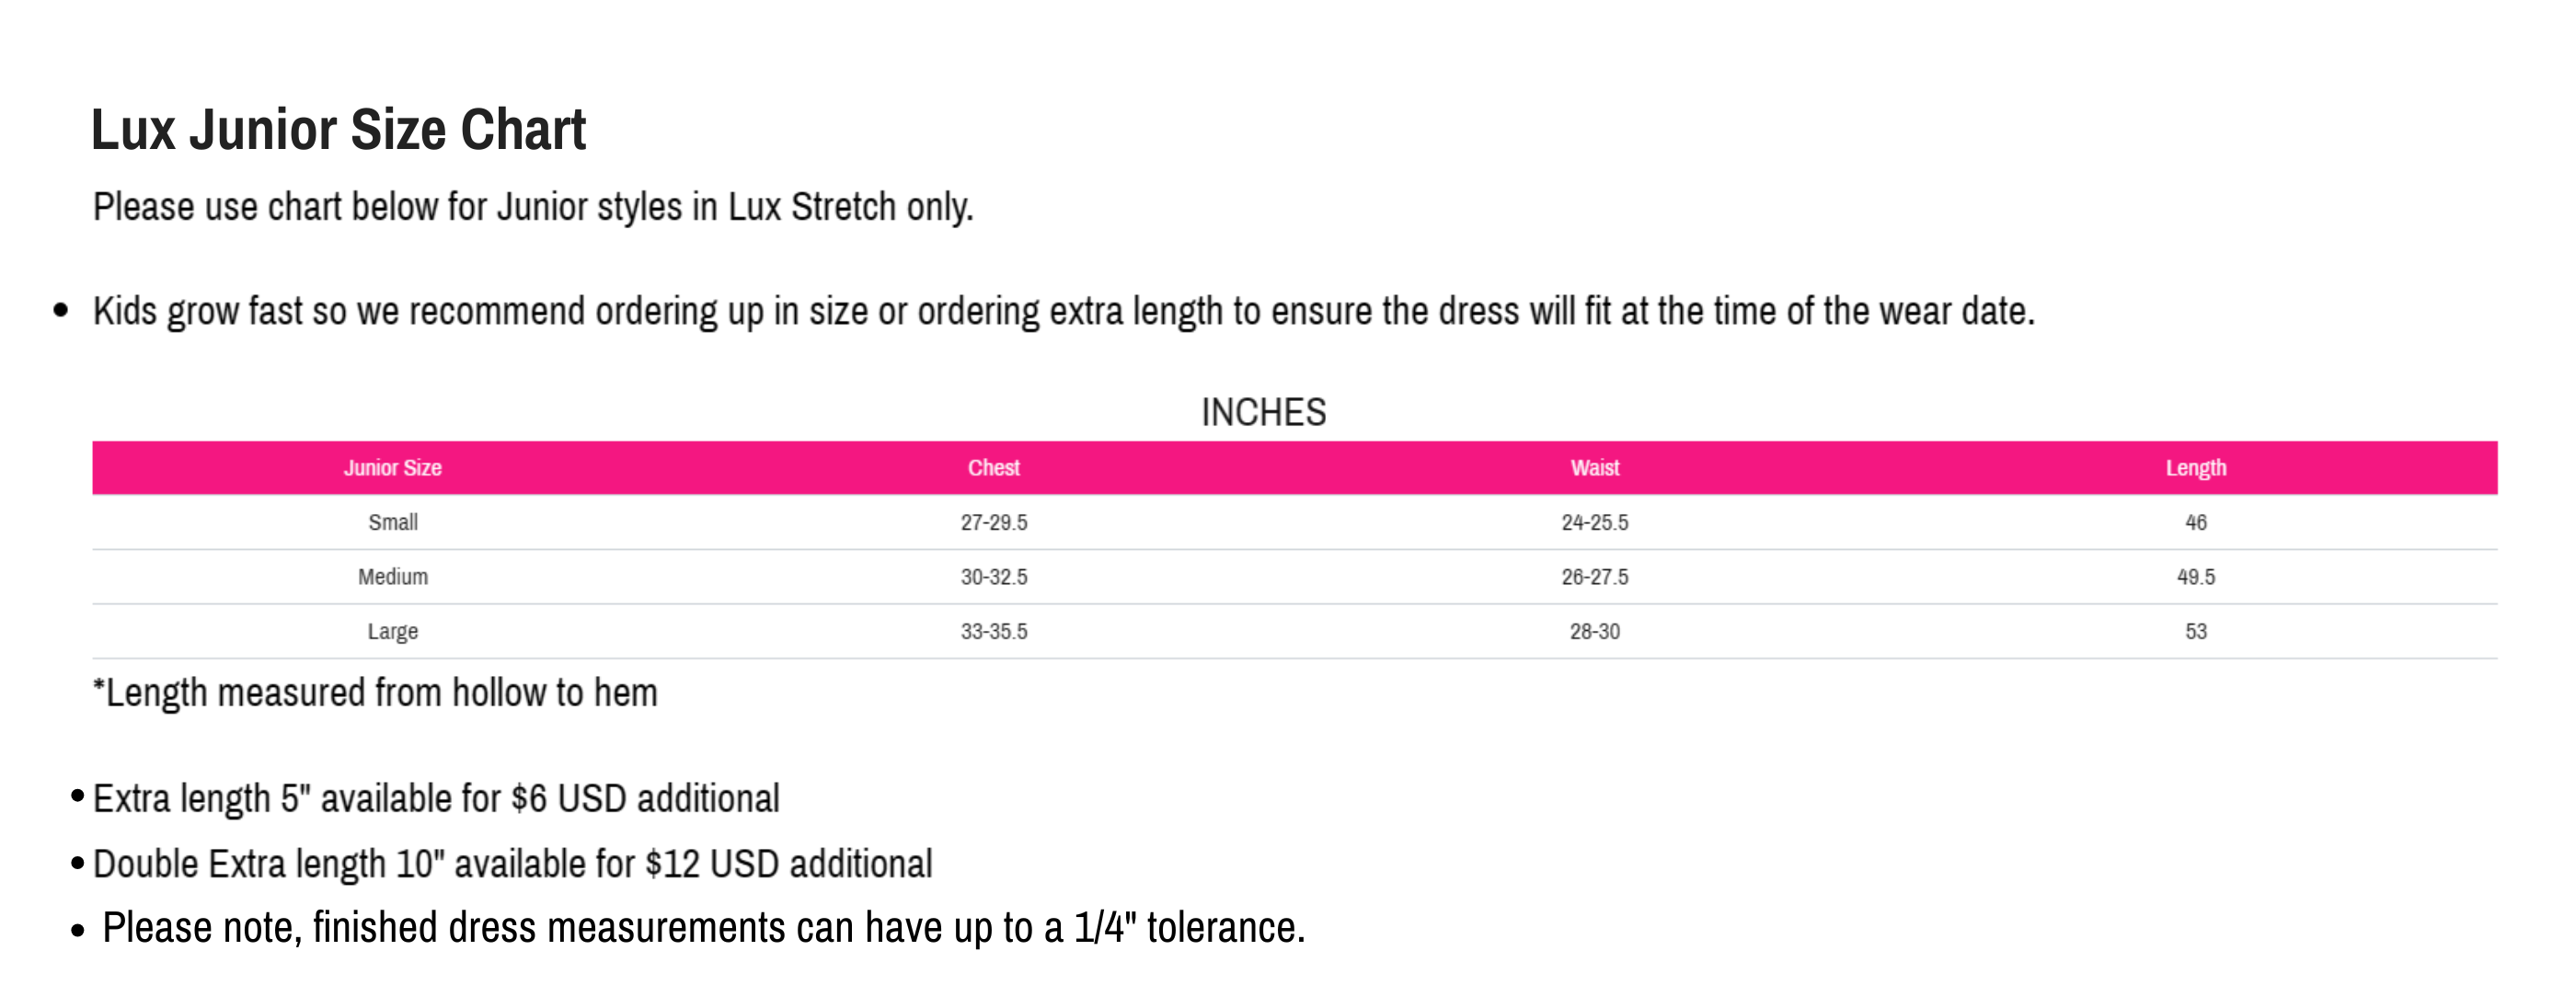Click the 26-27.5 waist measurement cell
Viewport: 2576px width, 1008px height.
(1594, 577)
